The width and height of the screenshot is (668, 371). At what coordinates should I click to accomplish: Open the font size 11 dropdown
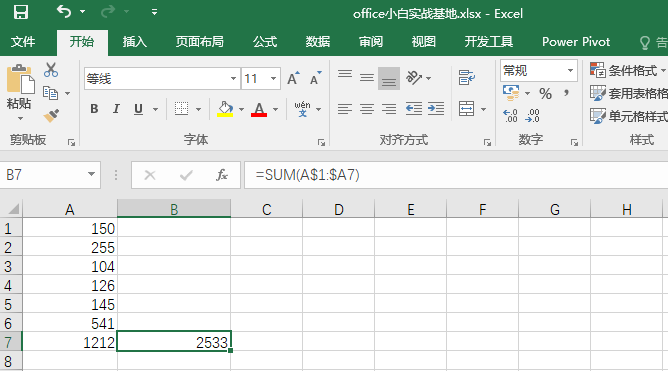click(273, 78)
